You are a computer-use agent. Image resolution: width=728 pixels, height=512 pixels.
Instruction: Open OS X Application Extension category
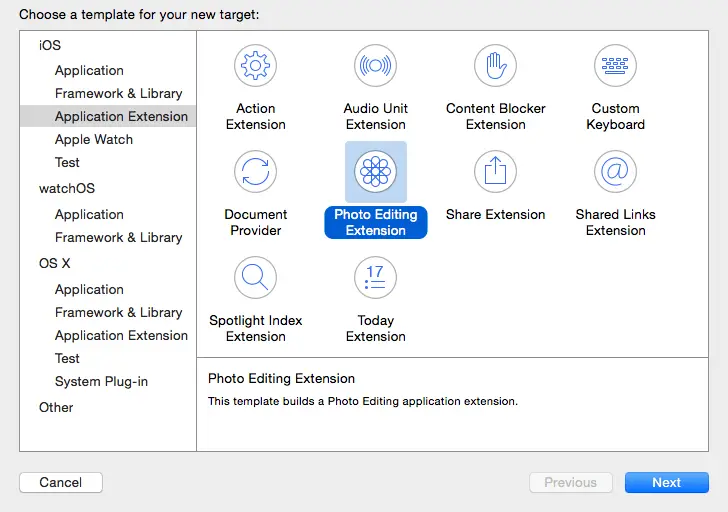point(121,336)
